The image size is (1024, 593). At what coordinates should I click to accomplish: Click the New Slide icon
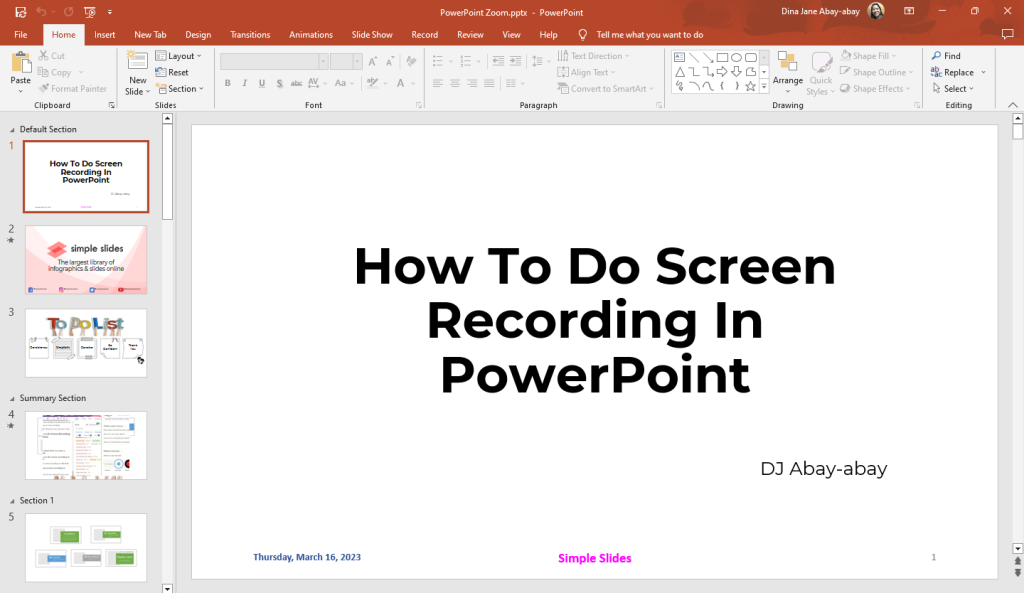[x=137, y=61]
